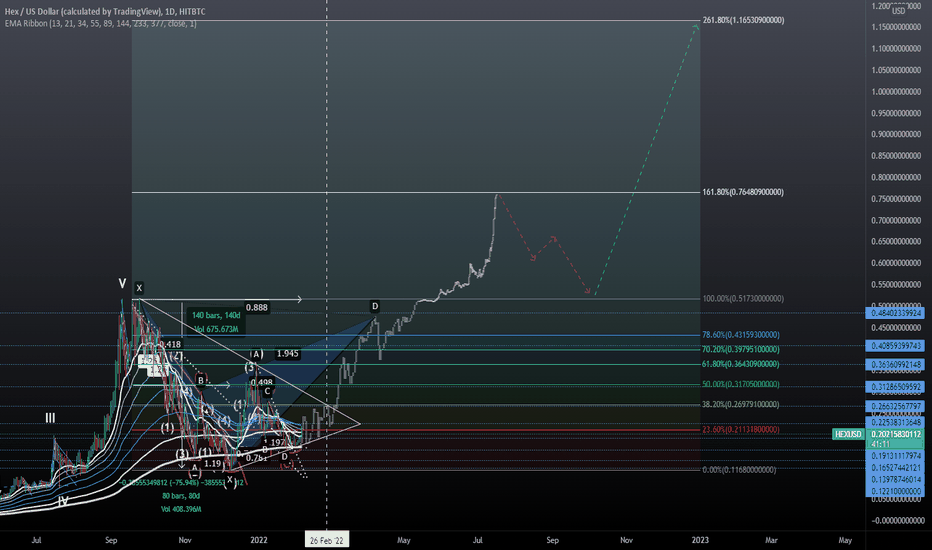The height and width of the screenshot is (550, 932).
Task: Click the 0.418 ratio label
Action: [x=170, y=344]
